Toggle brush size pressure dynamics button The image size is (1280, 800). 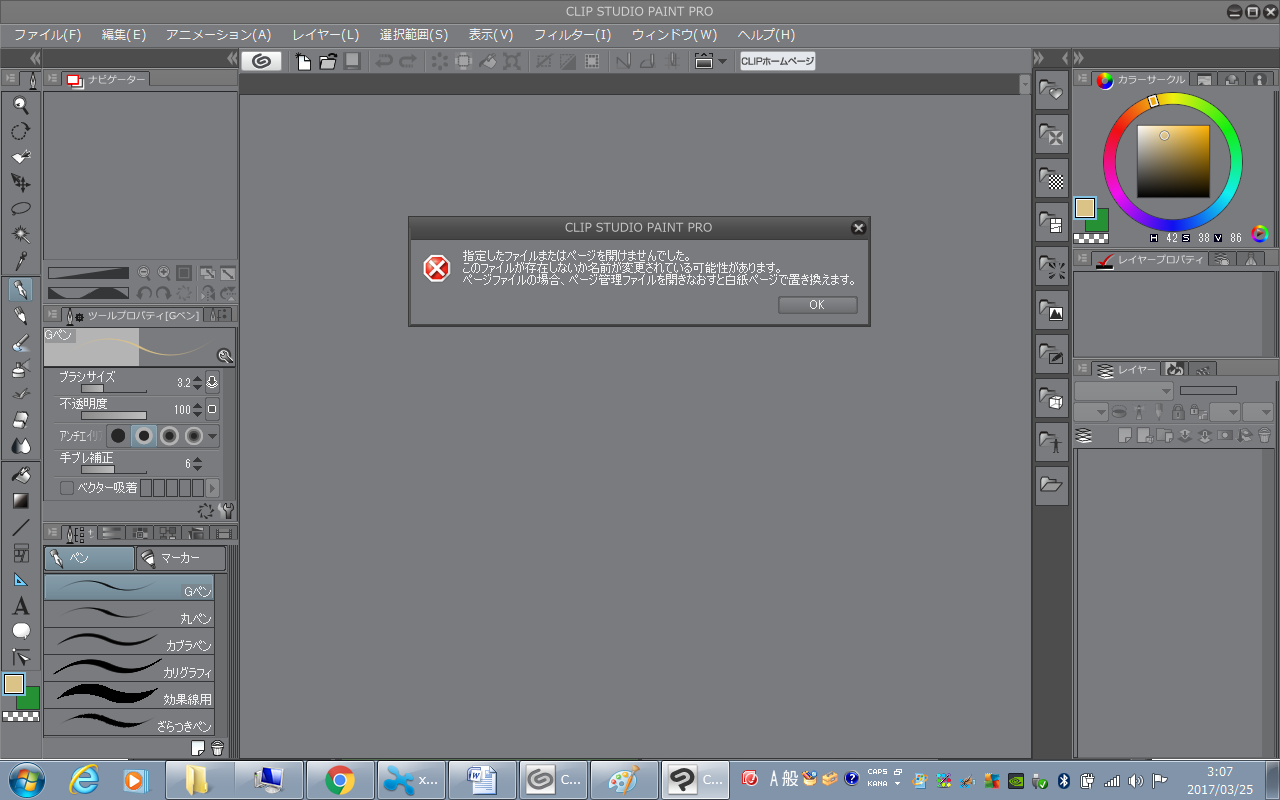pyautogui.click(x=212, y=382)
